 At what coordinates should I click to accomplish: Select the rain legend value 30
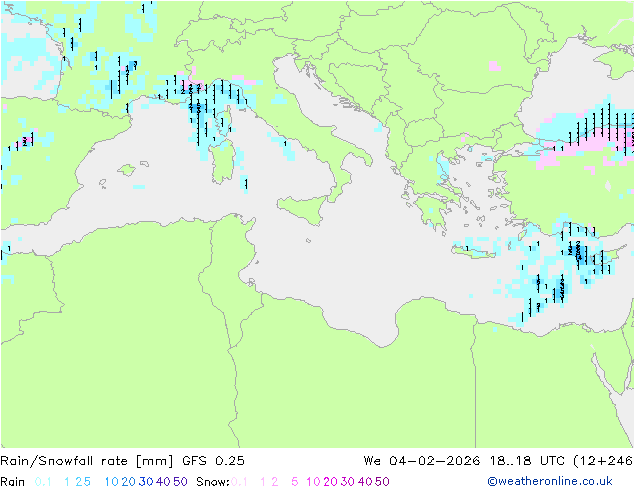pos(146,482)
